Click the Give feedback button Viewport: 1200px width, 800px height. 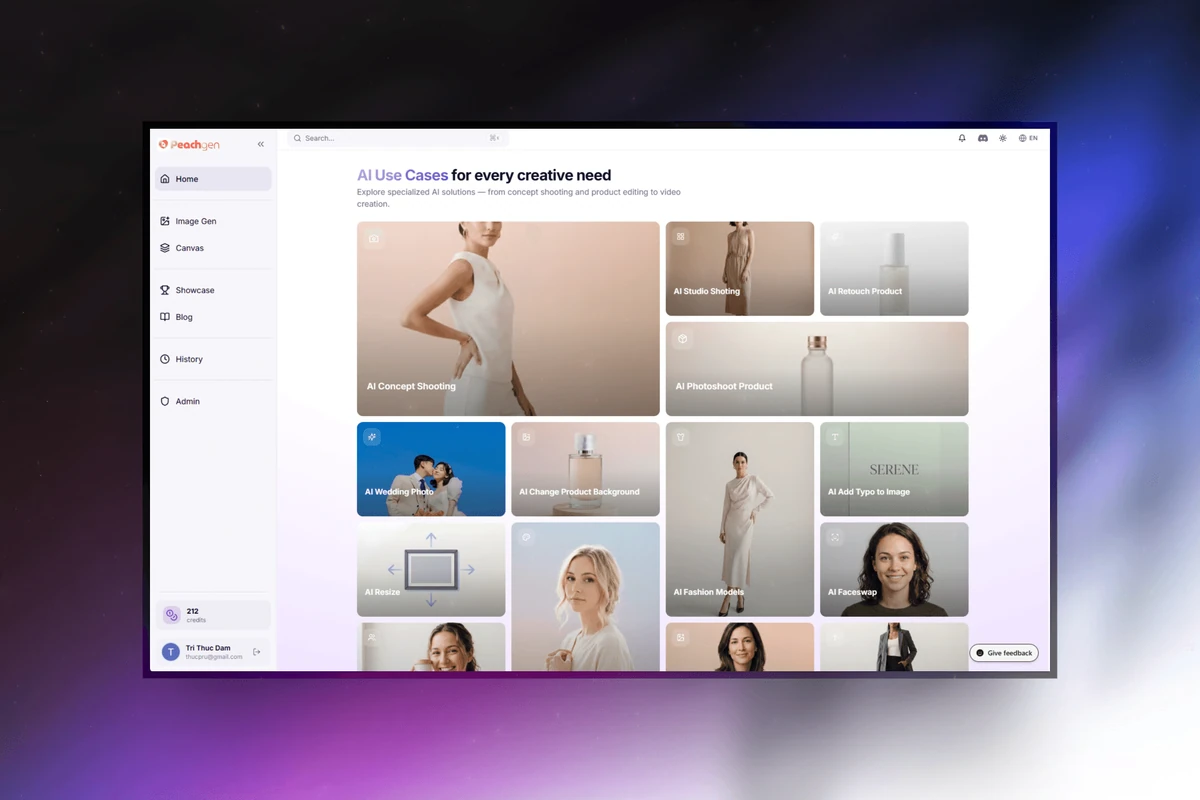1004,653
